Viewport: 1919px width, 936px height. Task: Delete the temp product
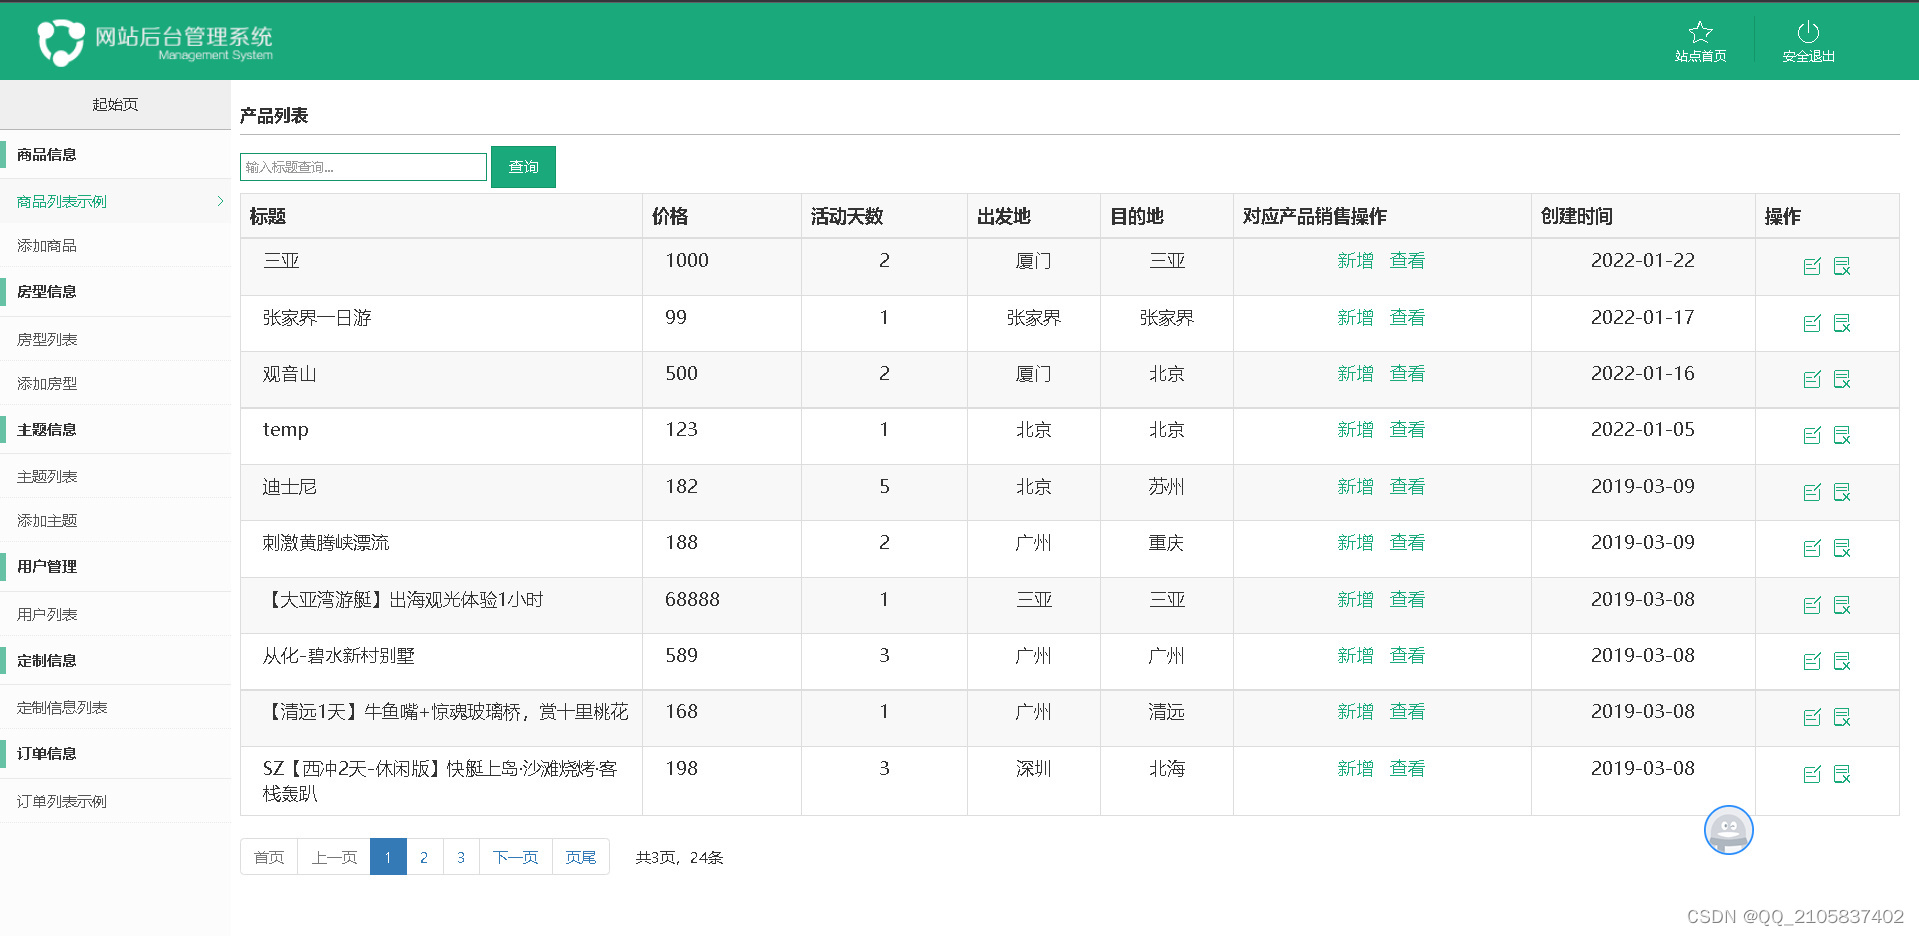click(1842, 435)
